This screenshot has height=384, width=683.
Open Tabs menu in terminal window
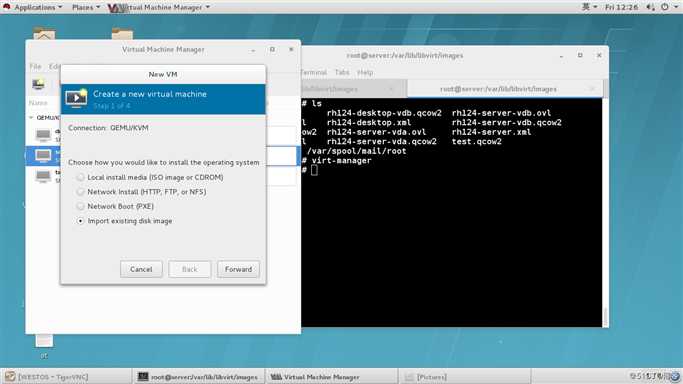342,72
